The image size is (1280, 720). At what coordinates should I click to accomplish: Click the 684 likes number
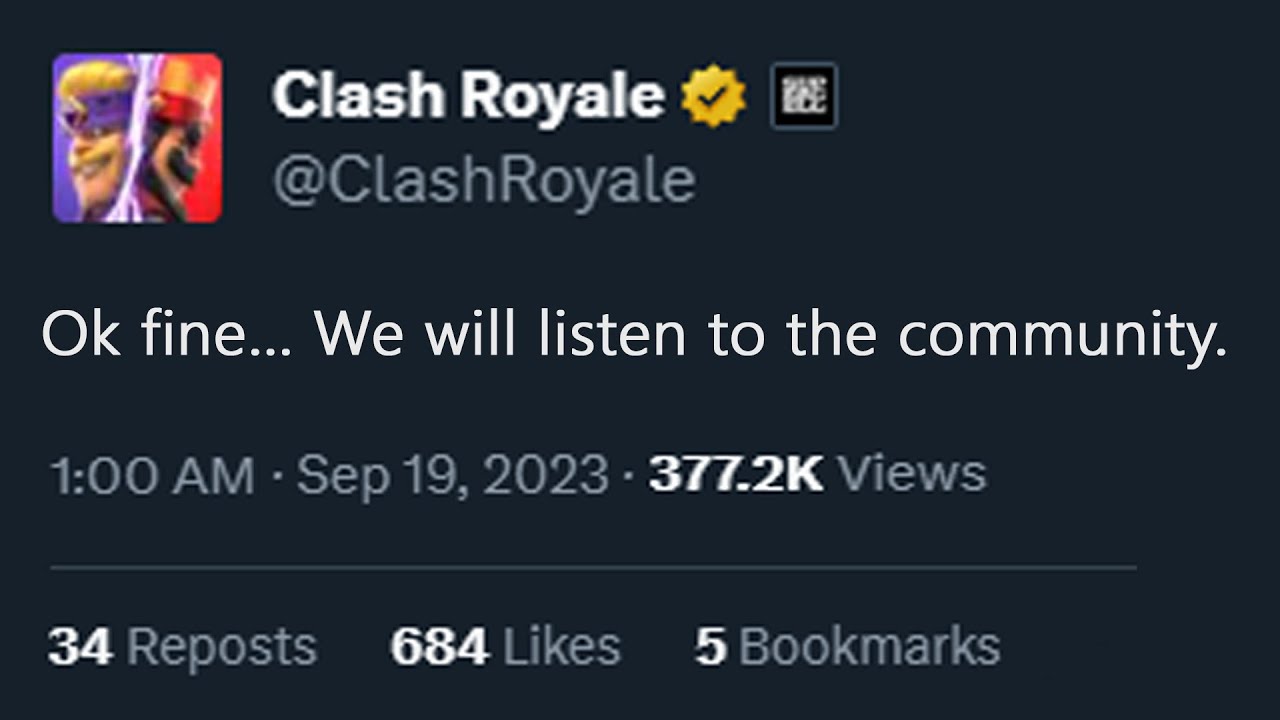(439, 647)
